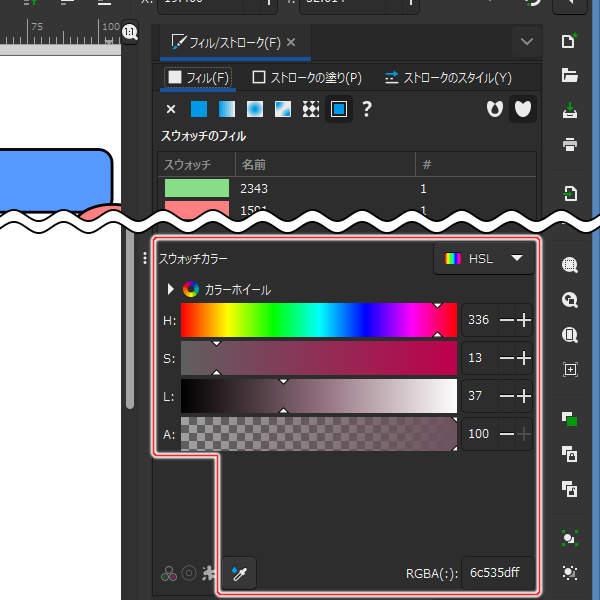Close the フィル/ストローク(F) dialog tab
The height and width of the screenshot is (600, 600).
tap(291, 42)
